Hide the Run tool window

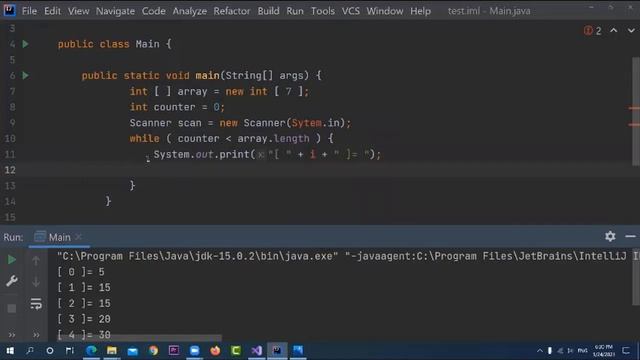tap(630, 236)
